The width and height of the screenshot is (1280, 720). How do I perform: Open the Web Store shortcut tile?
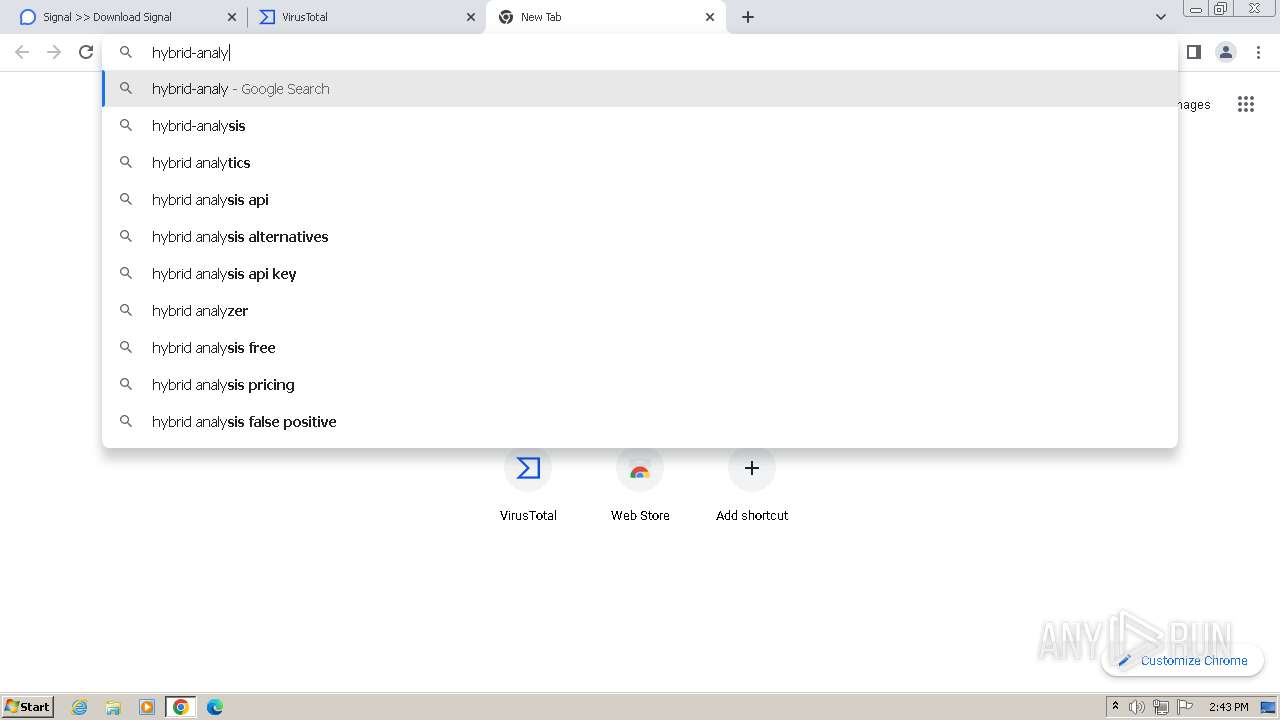click(640, 484)
